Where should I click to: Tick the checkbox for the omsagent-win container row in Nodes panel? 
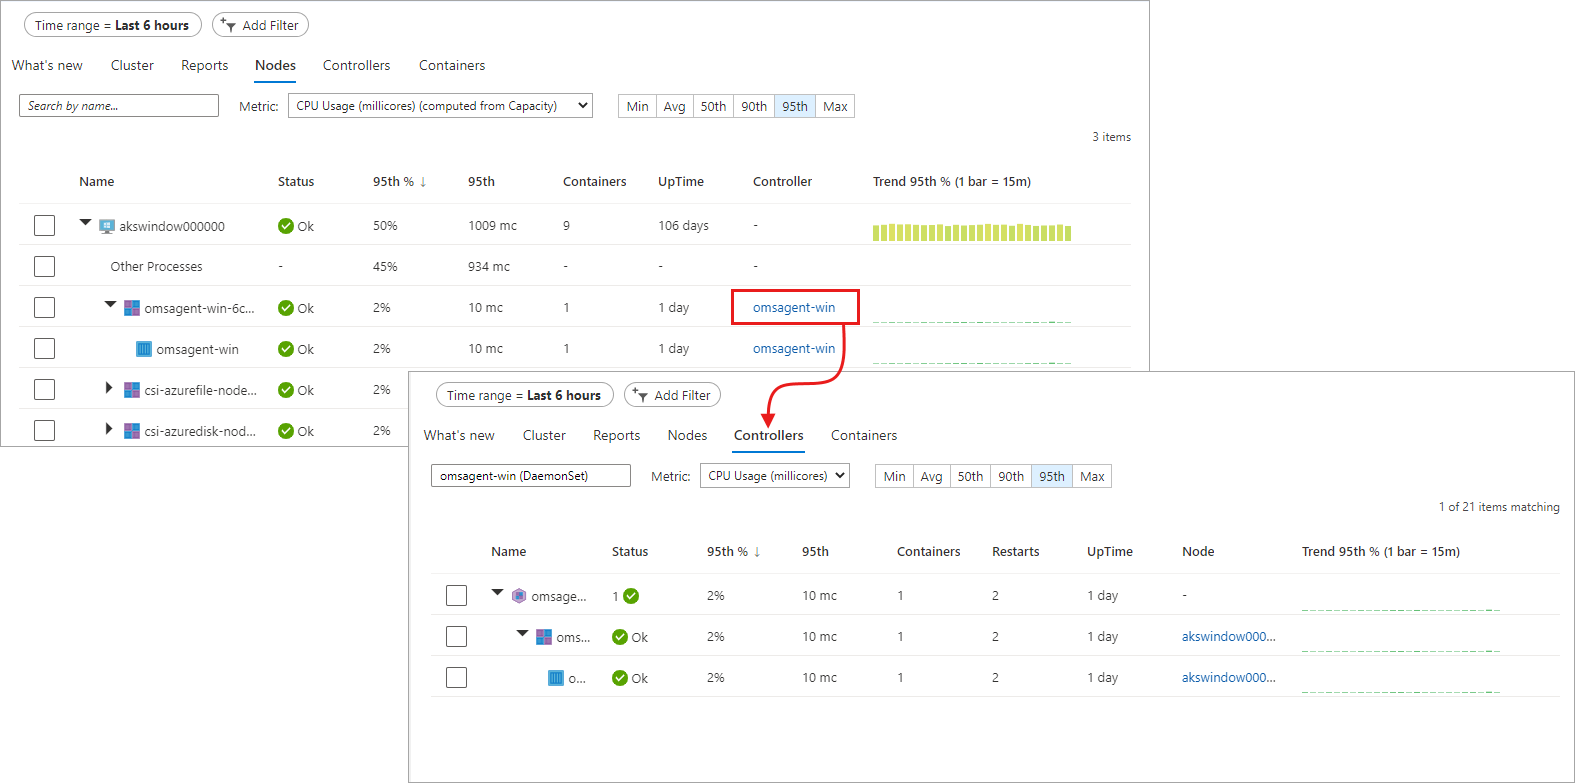pos(44,349)
